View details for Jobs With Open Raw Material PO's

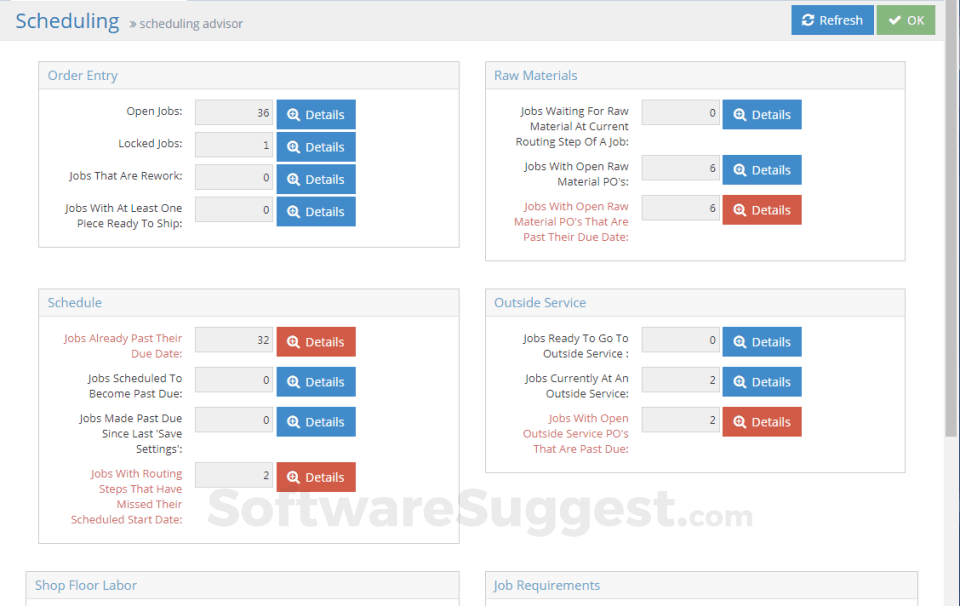tap(761, 169)
